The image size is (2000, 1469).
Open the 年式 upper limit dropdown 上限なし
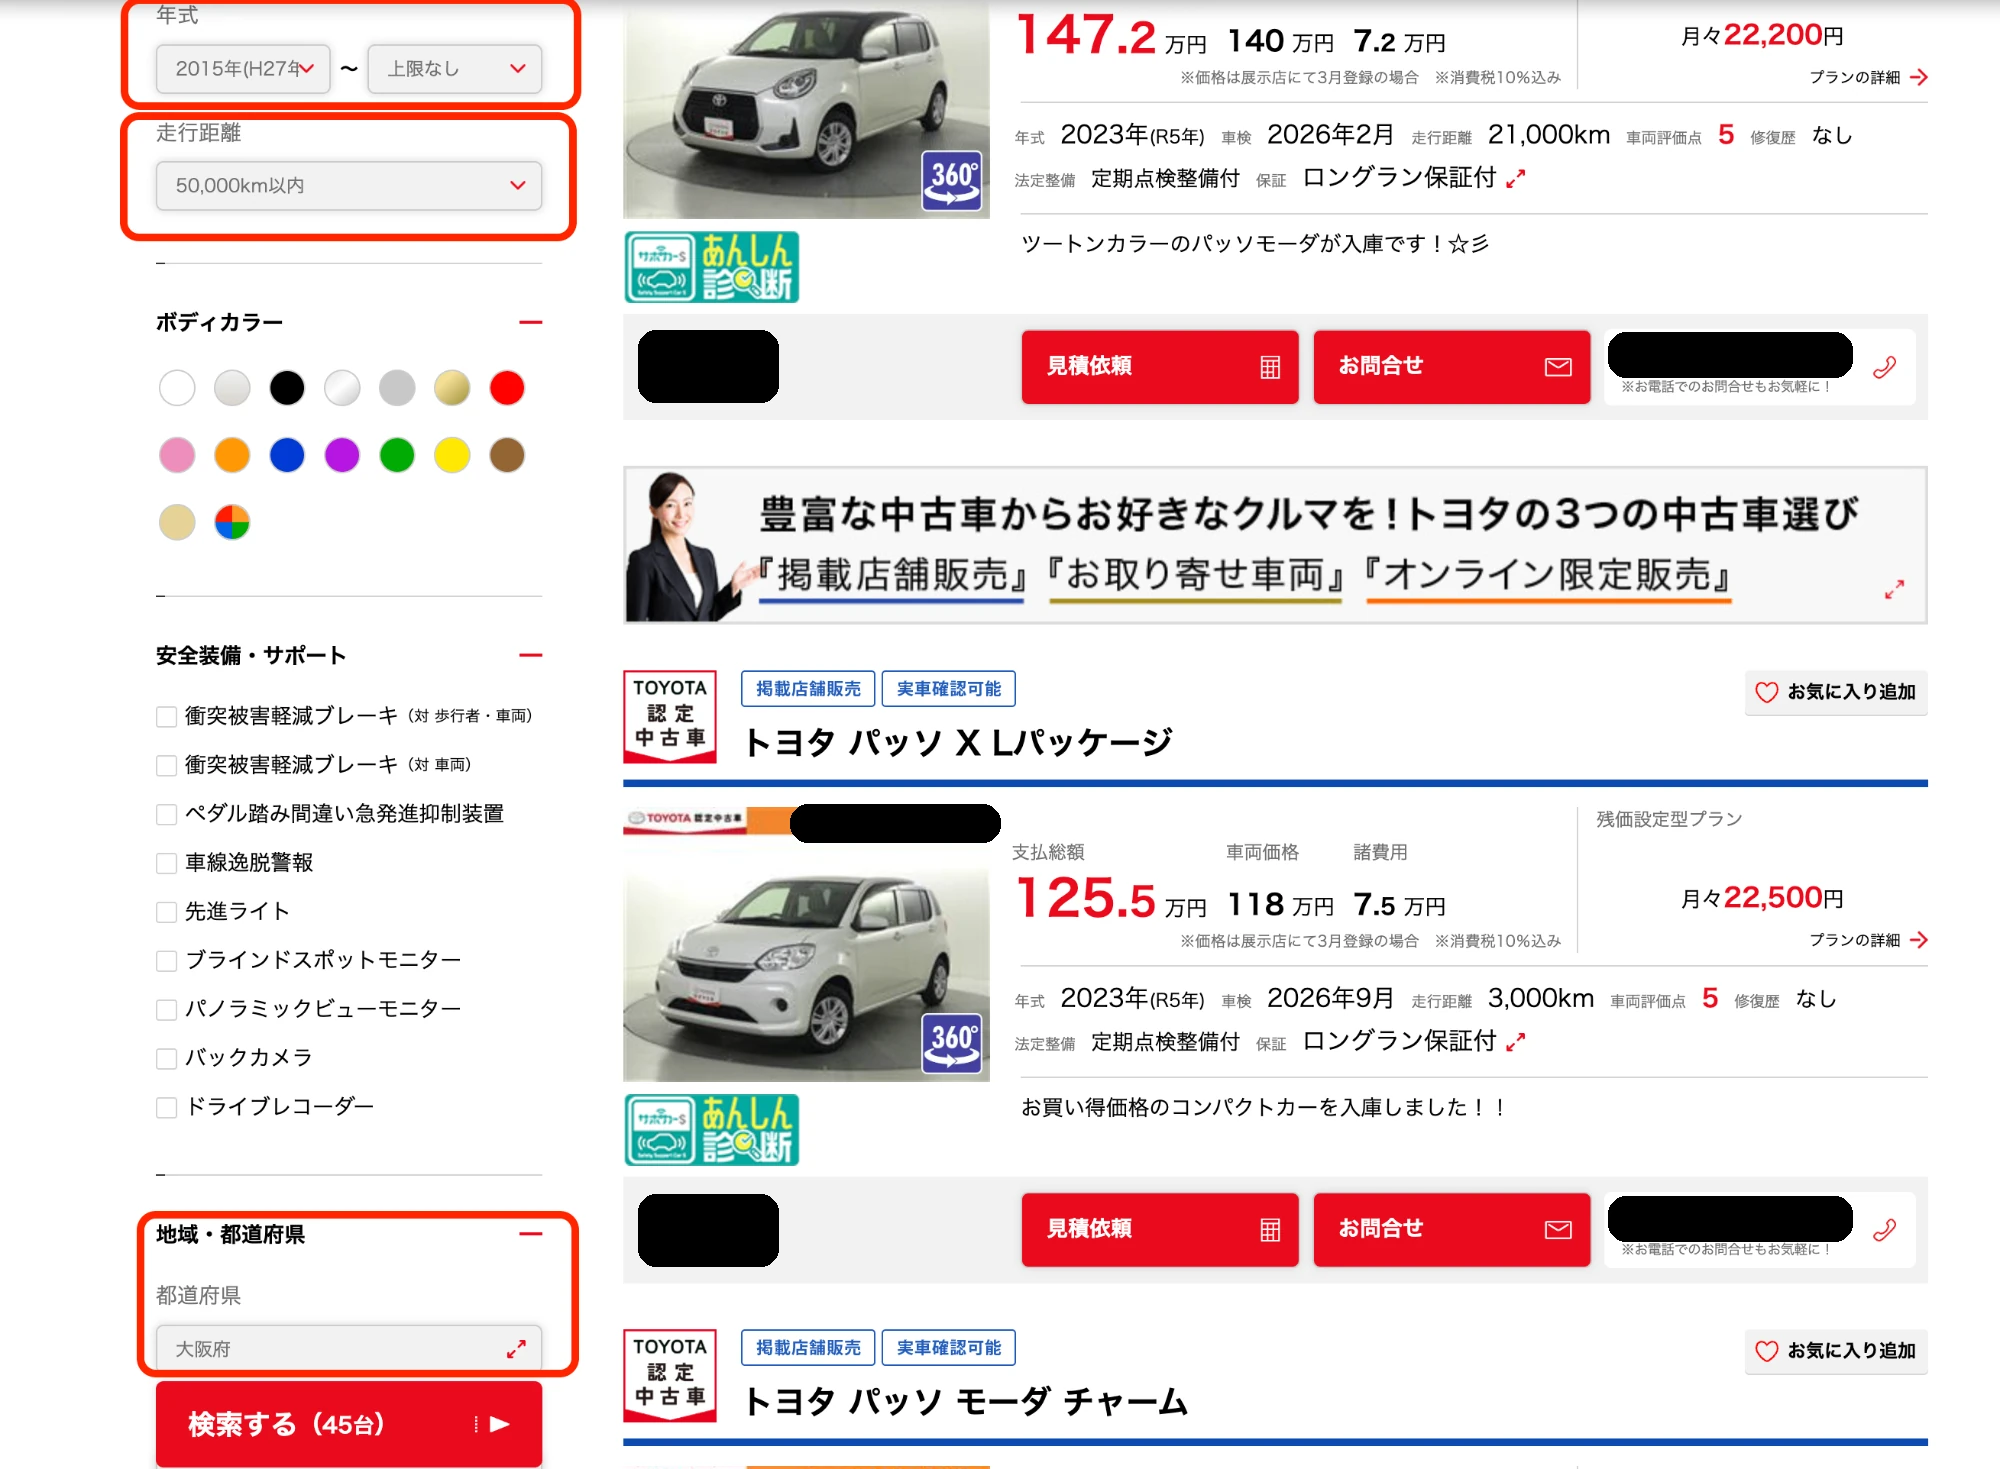[455, 69]
